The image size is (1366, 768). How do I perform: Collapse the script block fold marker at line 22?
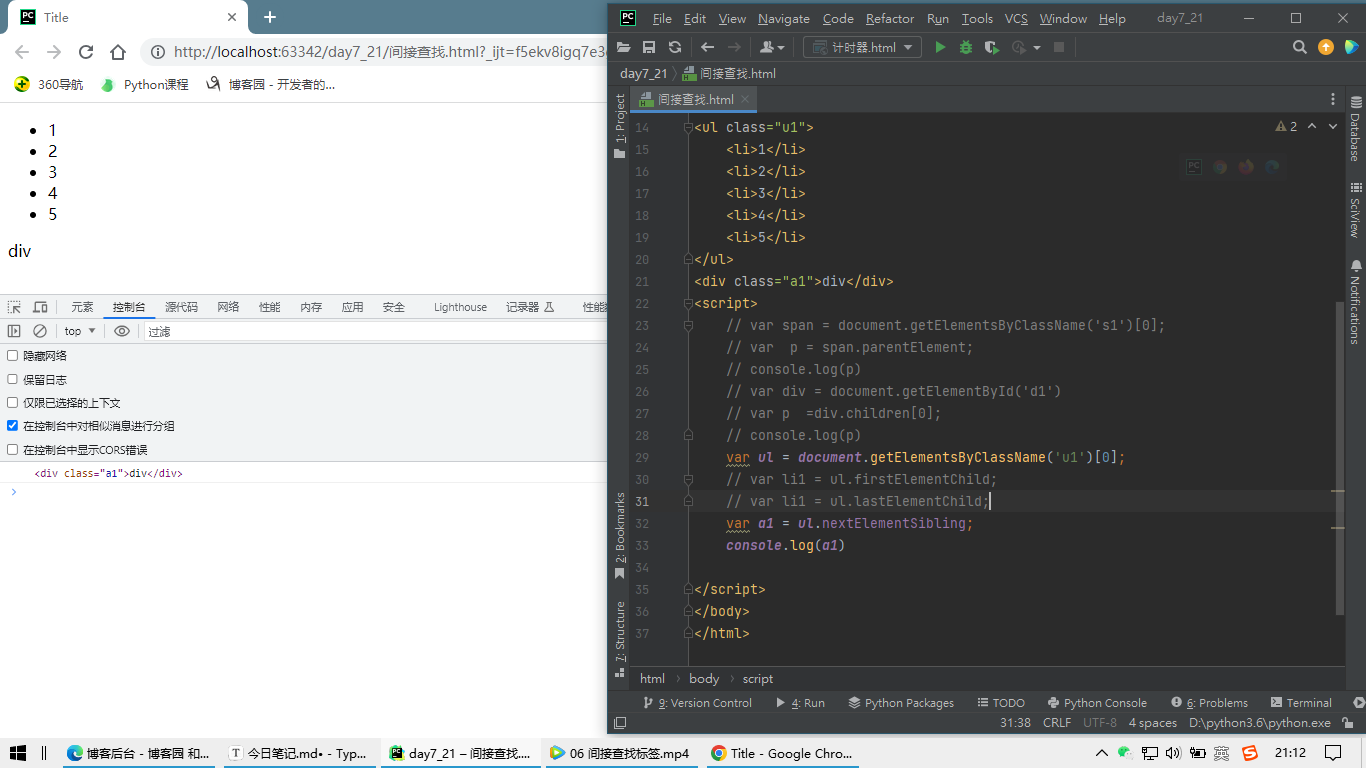coord(687,304)
